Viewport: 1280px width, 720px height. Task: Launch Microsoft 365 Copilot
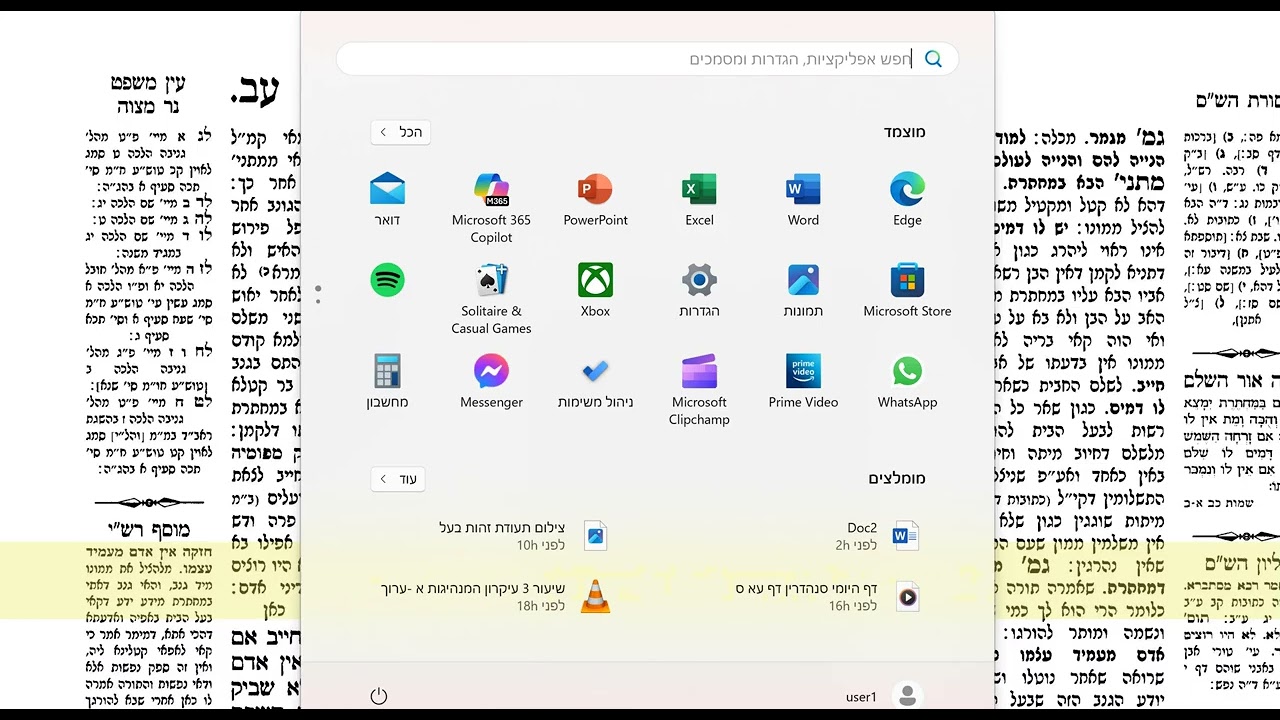coord(491,208)
